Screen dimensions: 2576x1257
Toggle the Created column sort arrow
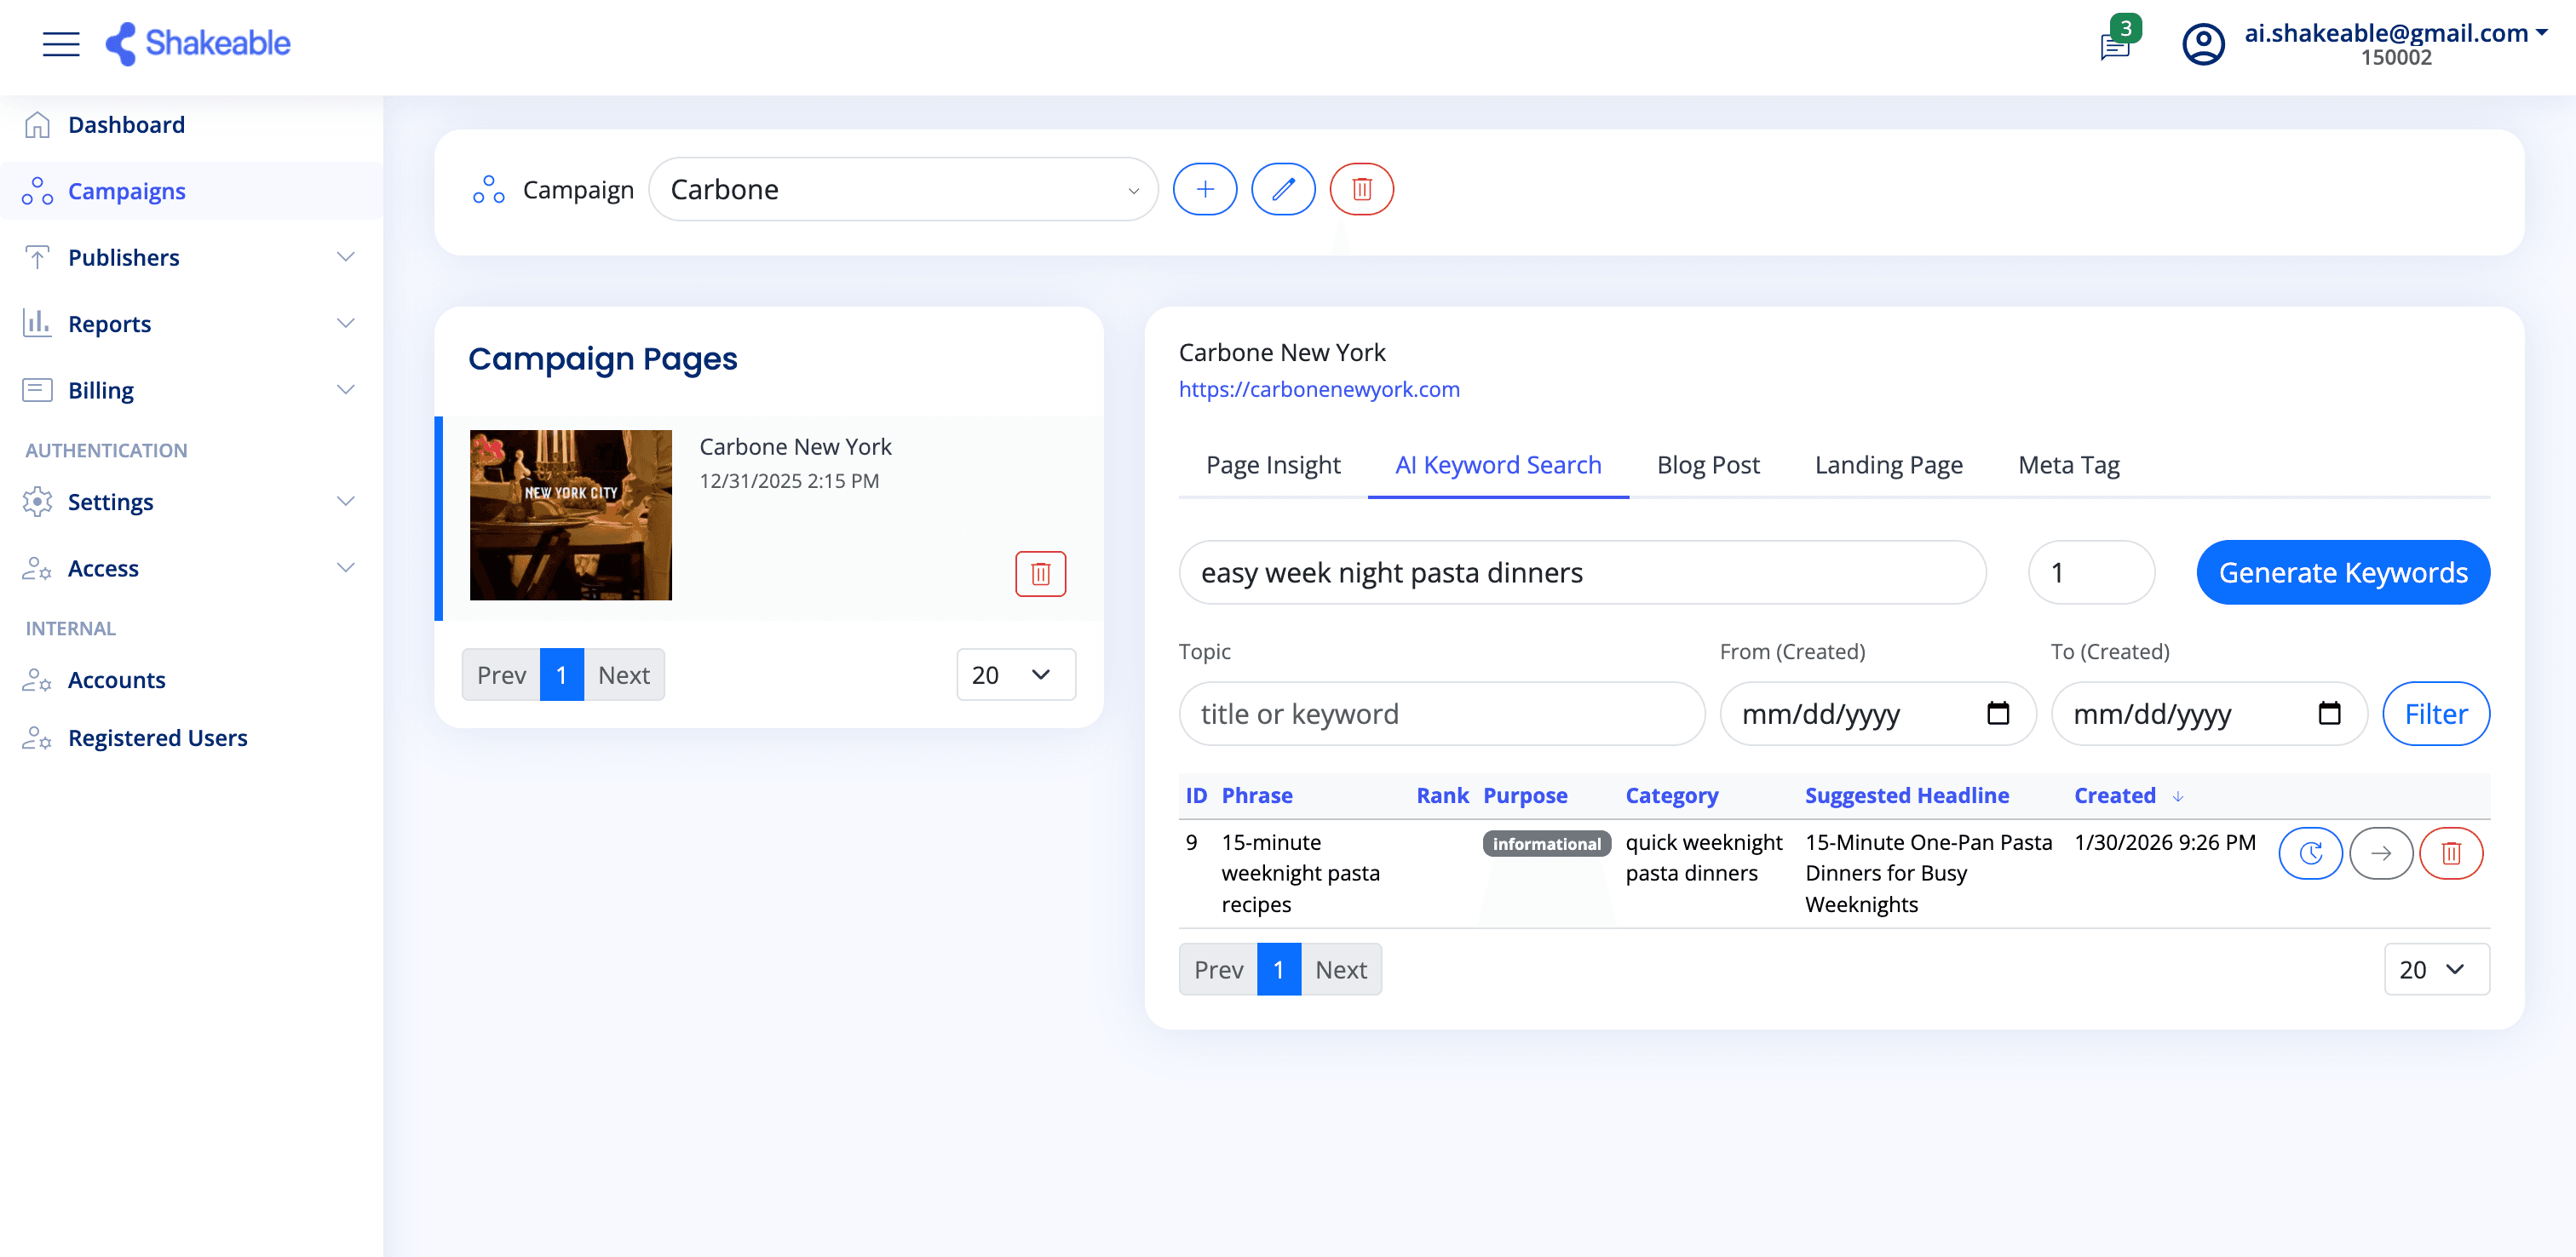(2180, 796)
